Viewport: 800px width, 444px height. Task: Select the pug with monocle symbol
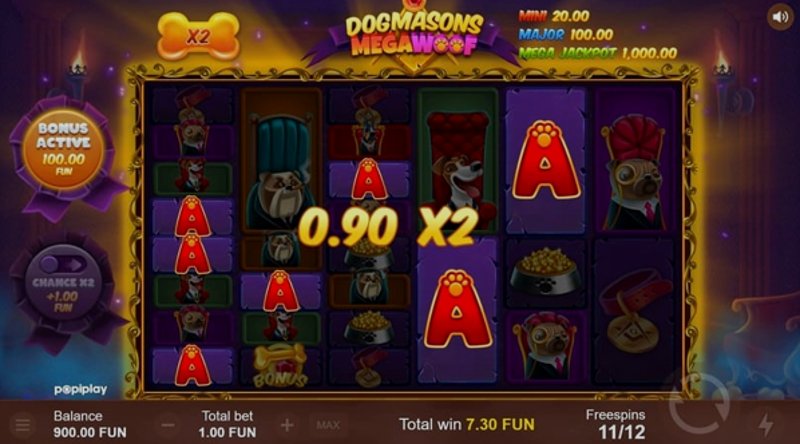pos(634,174)
